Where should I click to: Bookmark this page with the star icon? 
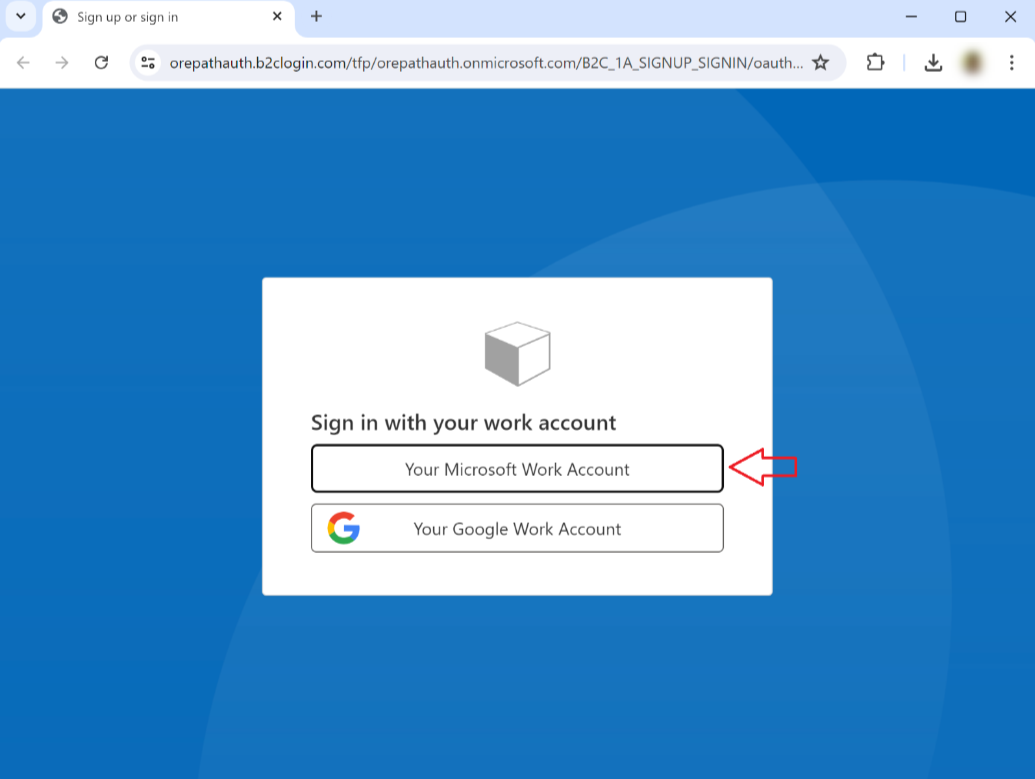tap(820, 63)
